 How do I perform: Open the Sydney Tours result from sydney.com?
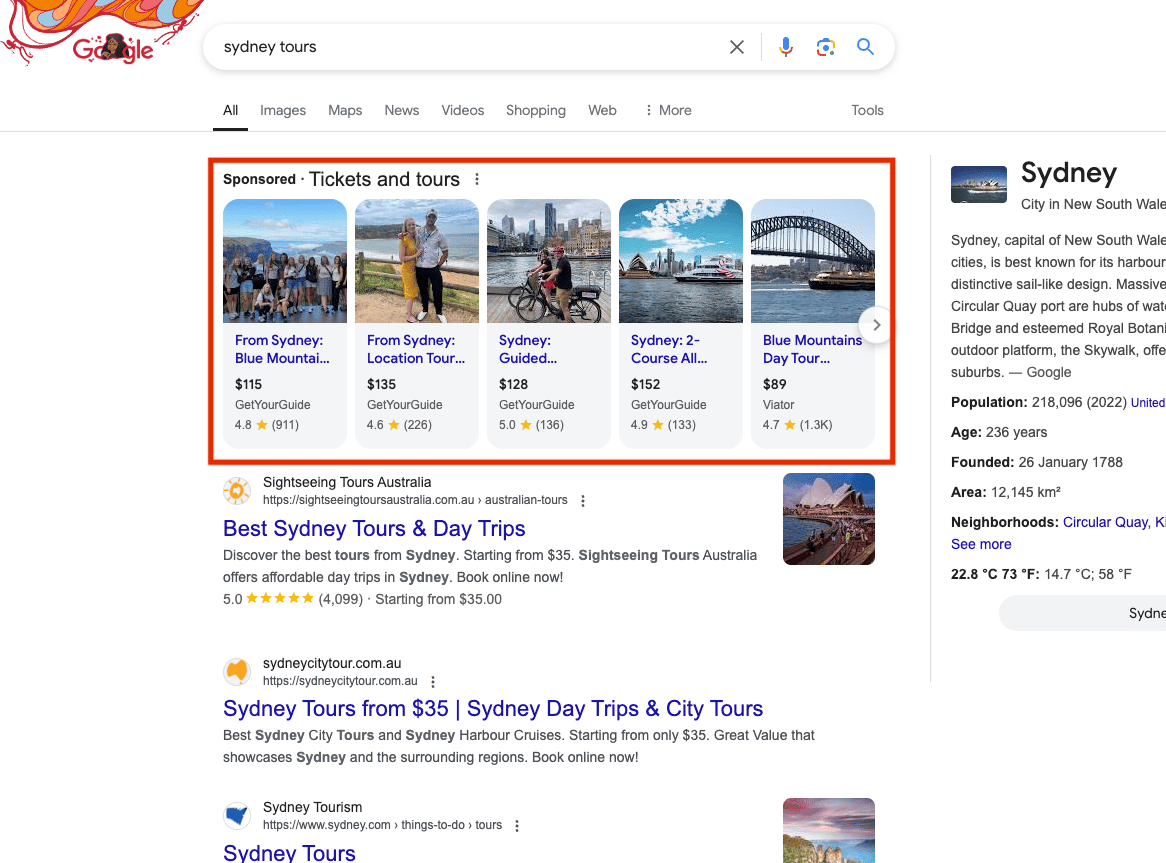(289, 853)
